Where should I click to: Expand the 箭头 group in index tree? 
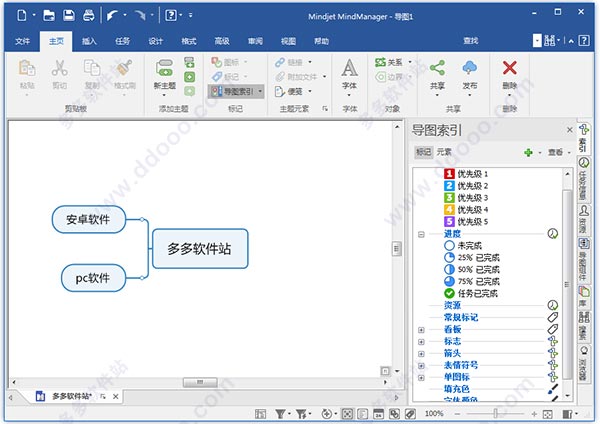[421, 353]
